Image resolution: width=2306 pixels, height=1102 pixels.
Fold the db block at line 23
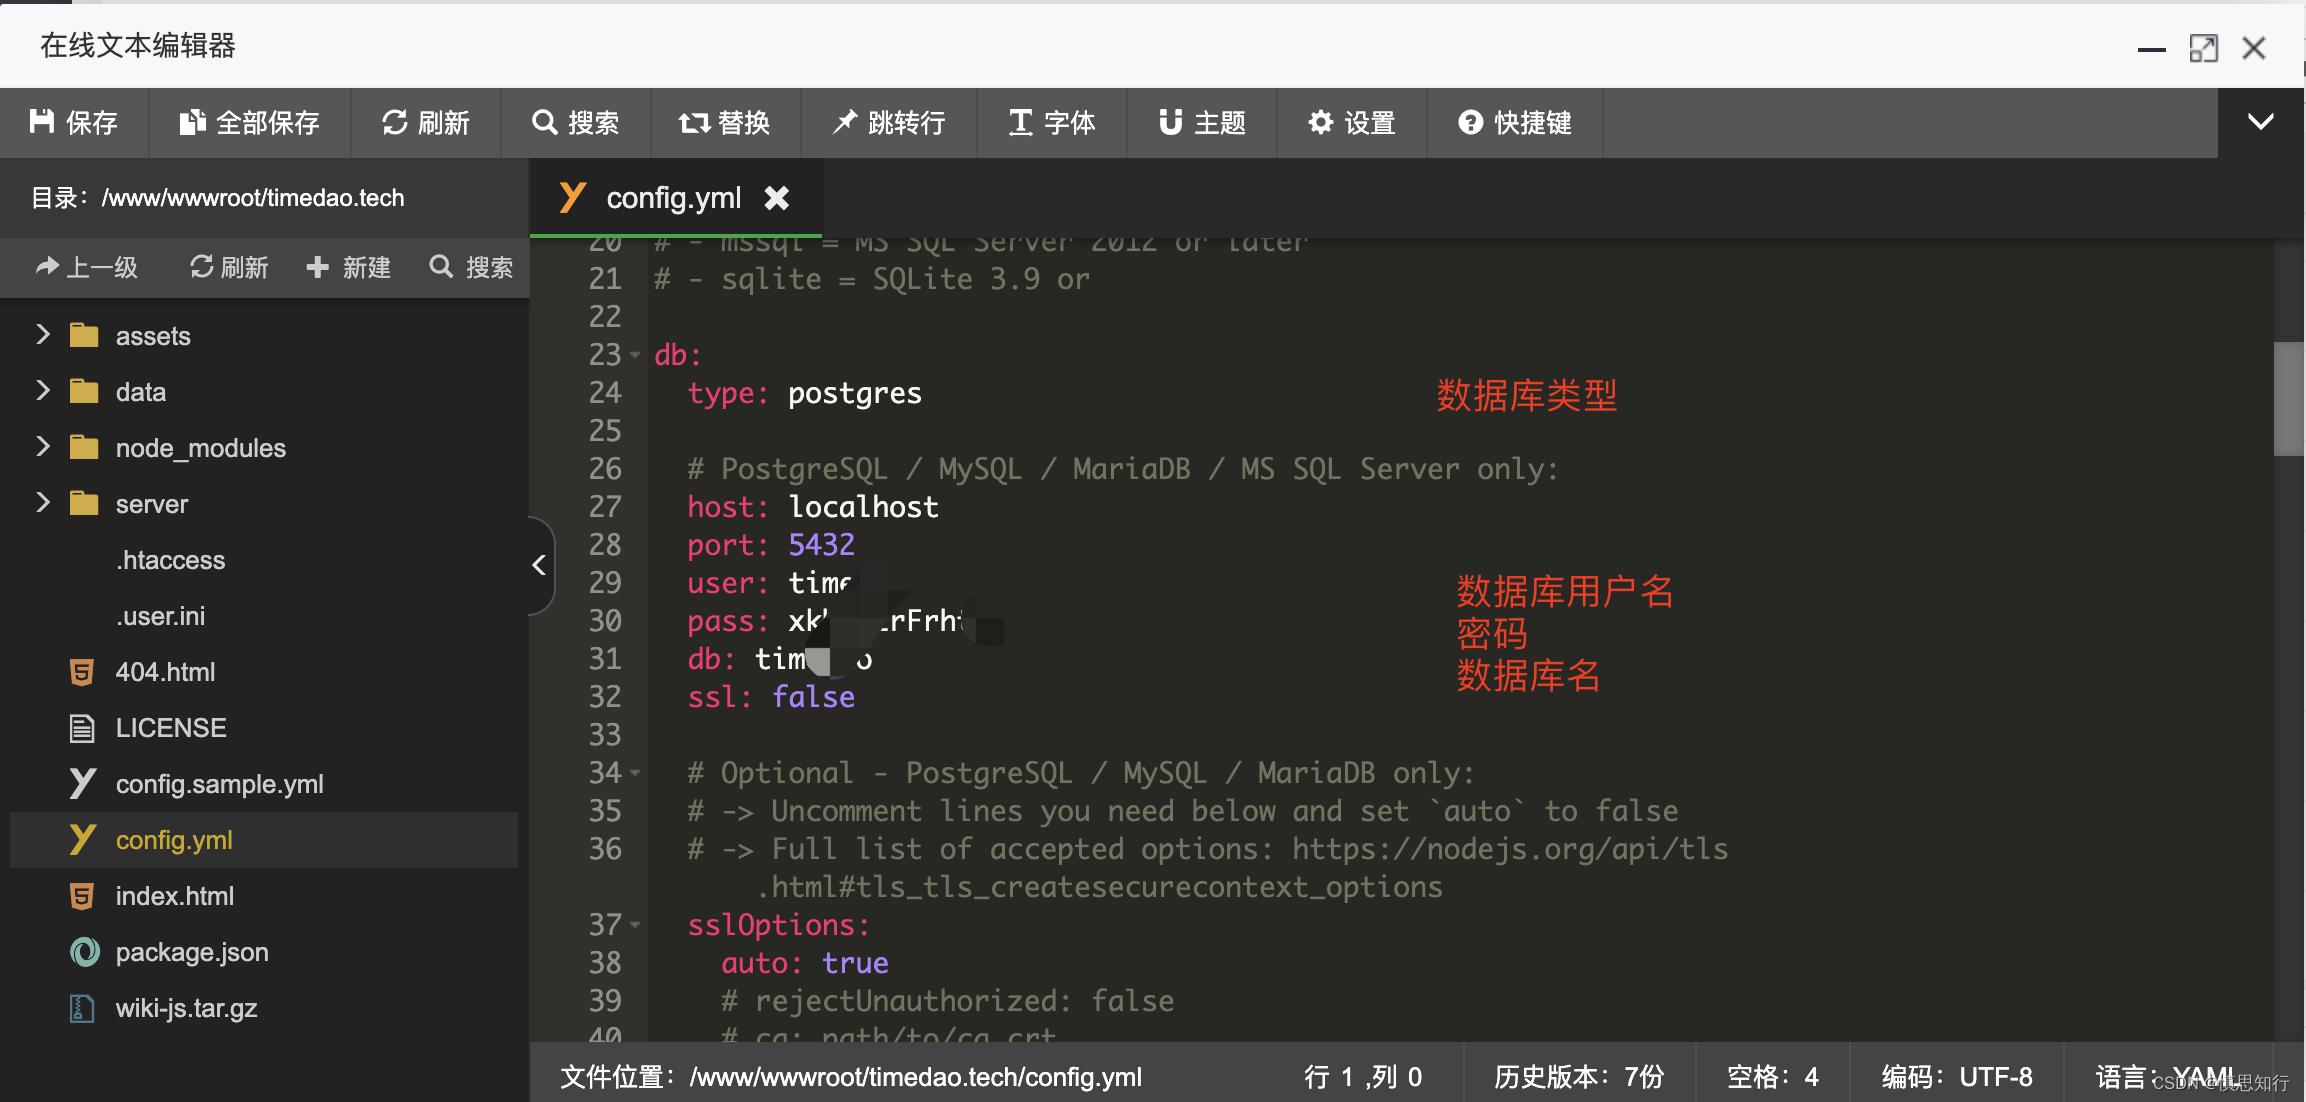635,355
